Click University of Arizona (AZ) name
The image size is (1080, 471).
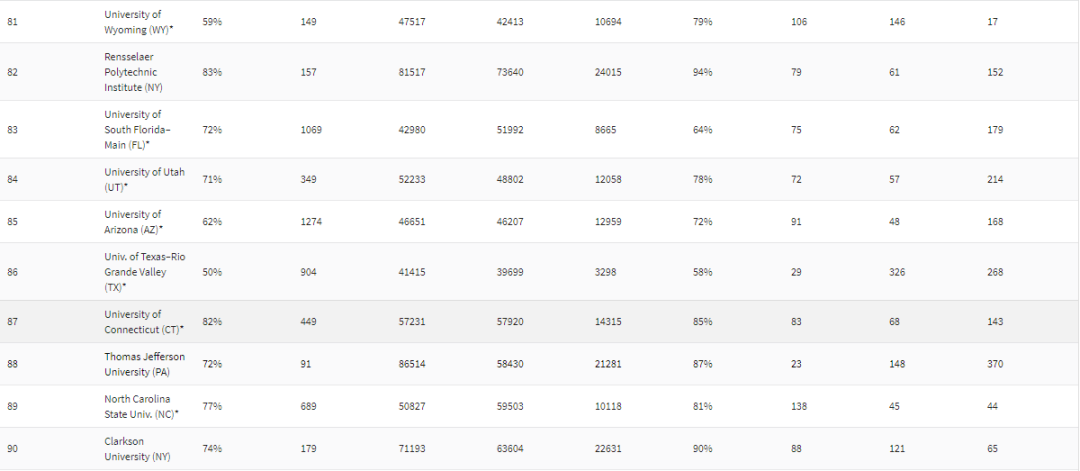click(134, 221)
